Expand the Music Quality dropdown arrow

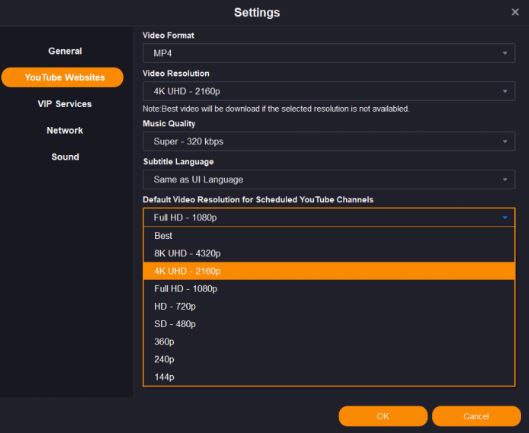coord(505,141)
